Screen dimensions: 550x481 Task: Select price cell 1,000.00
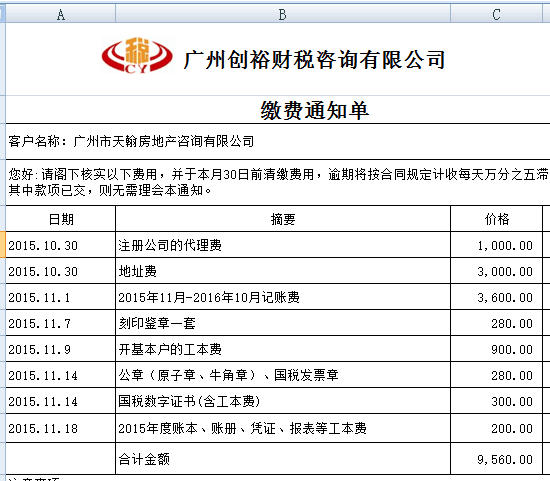[x=496, y=245]
